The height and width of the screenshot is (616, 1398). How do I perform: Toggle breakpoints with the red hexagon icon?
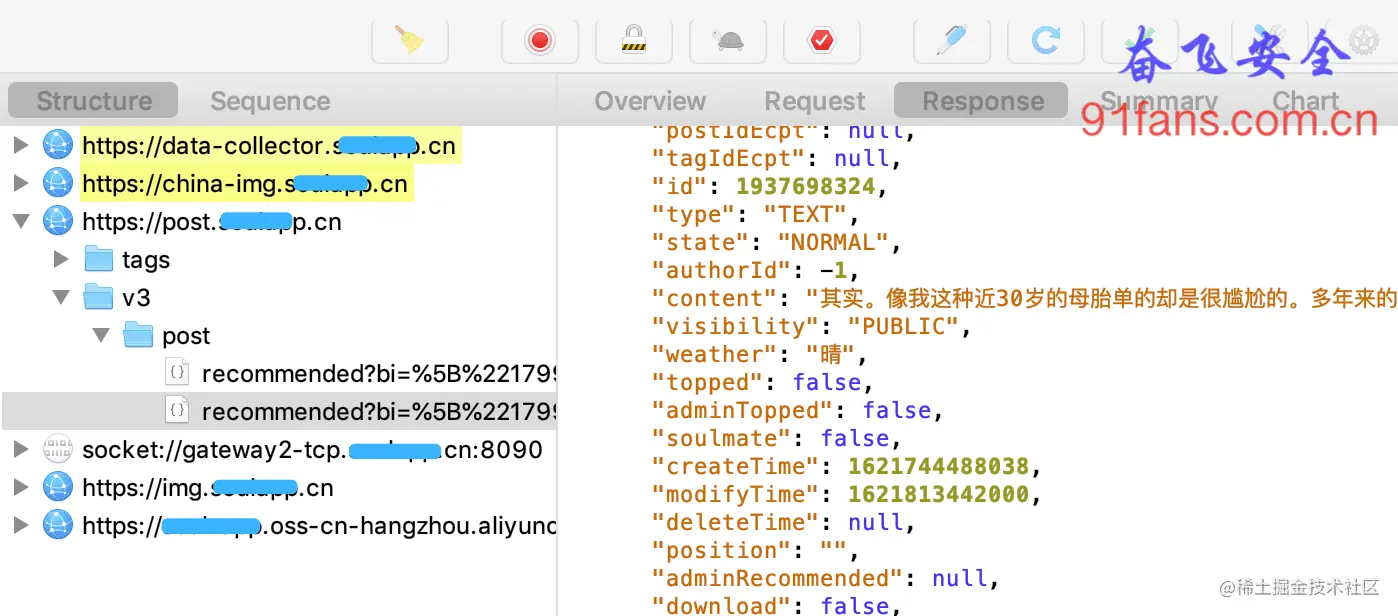pyautogui.click(x=822, y=40)
